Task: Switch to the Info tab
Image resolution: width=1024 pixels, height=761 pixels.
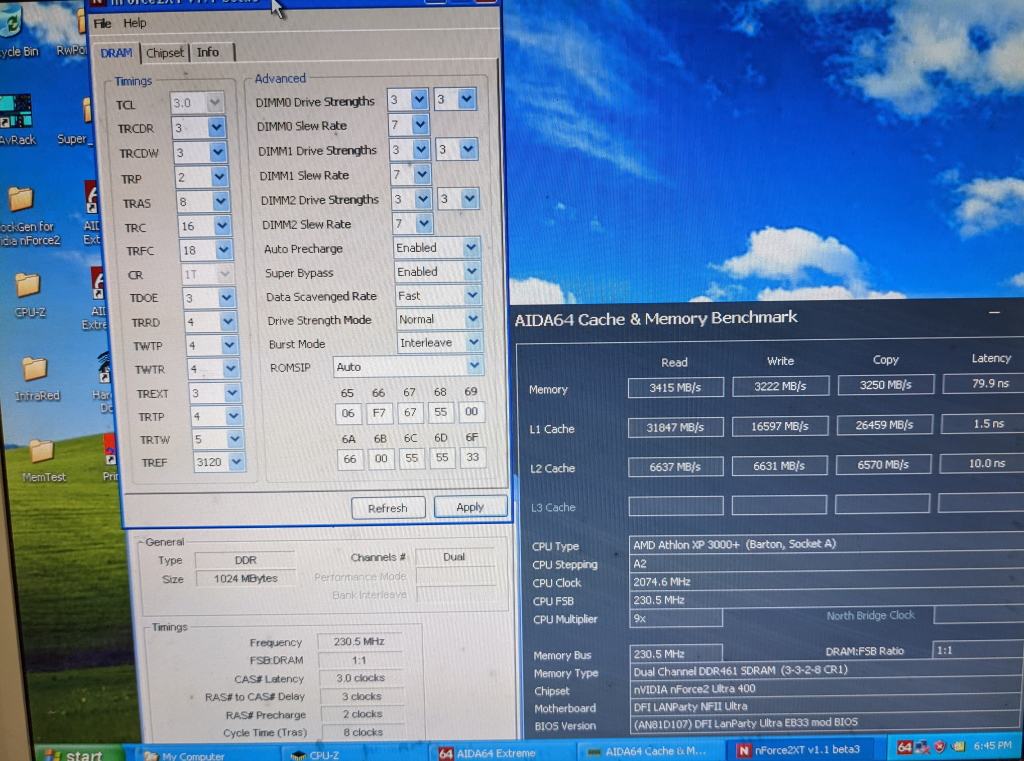Action: [208, 52]
